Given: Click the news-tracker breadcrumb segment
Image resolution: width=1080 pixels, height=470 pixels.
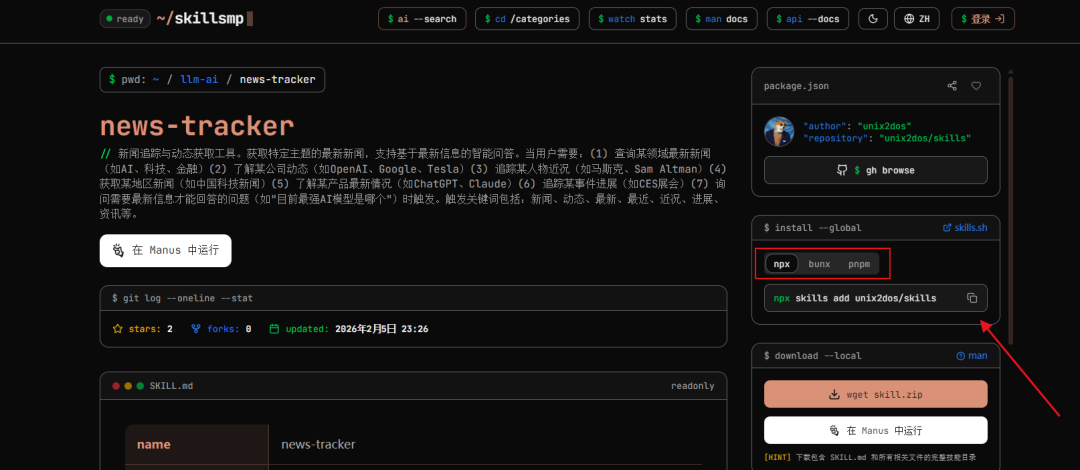Looking at the screenshot, I should pyautogui.click(x=278, y=79).
